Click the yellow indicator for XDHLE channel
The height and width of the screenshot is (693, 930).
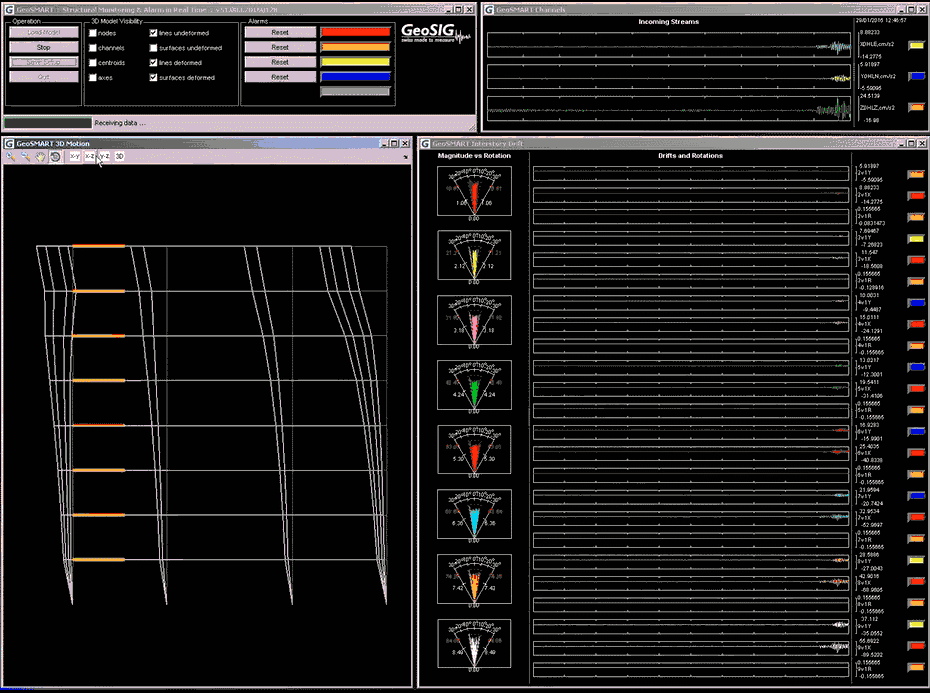(x=915, y=45)
